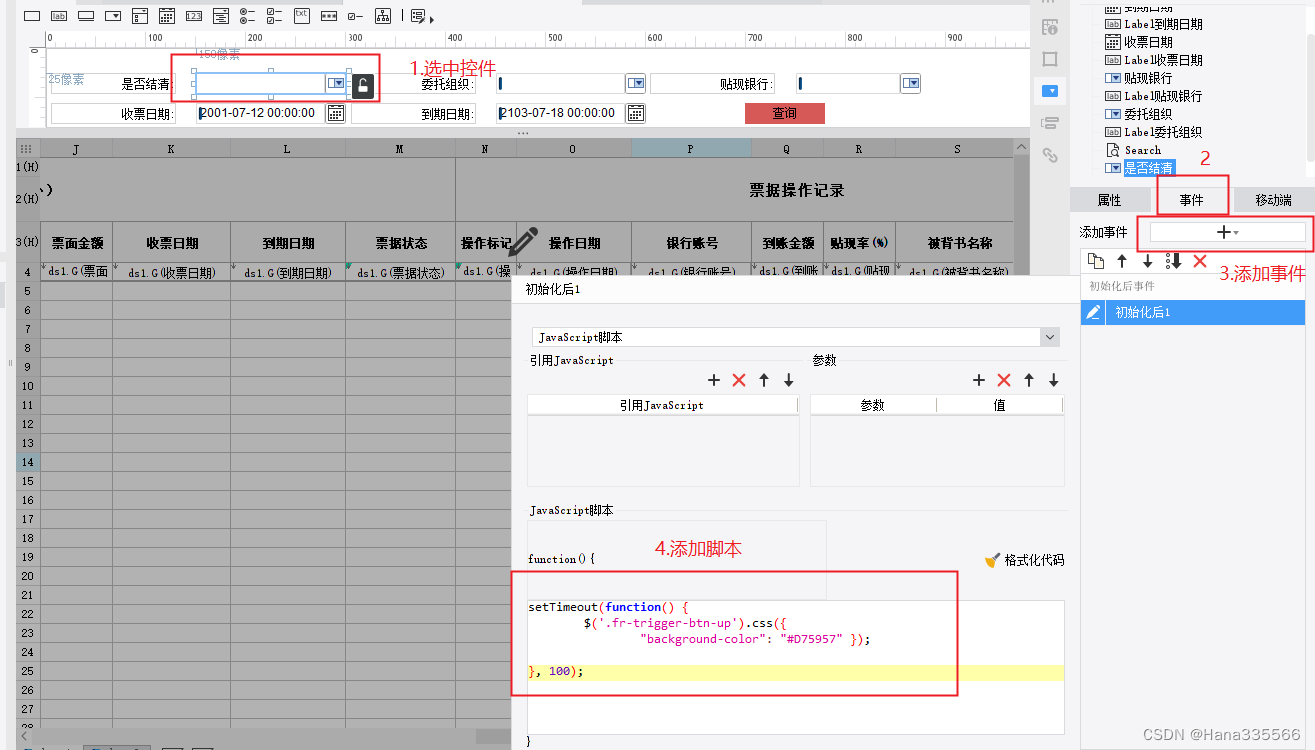Open the widget settings dropdown icon in sidebar
Image resolution: width=1315 pixels, height=750 pixels.
tap(1050, 91)
